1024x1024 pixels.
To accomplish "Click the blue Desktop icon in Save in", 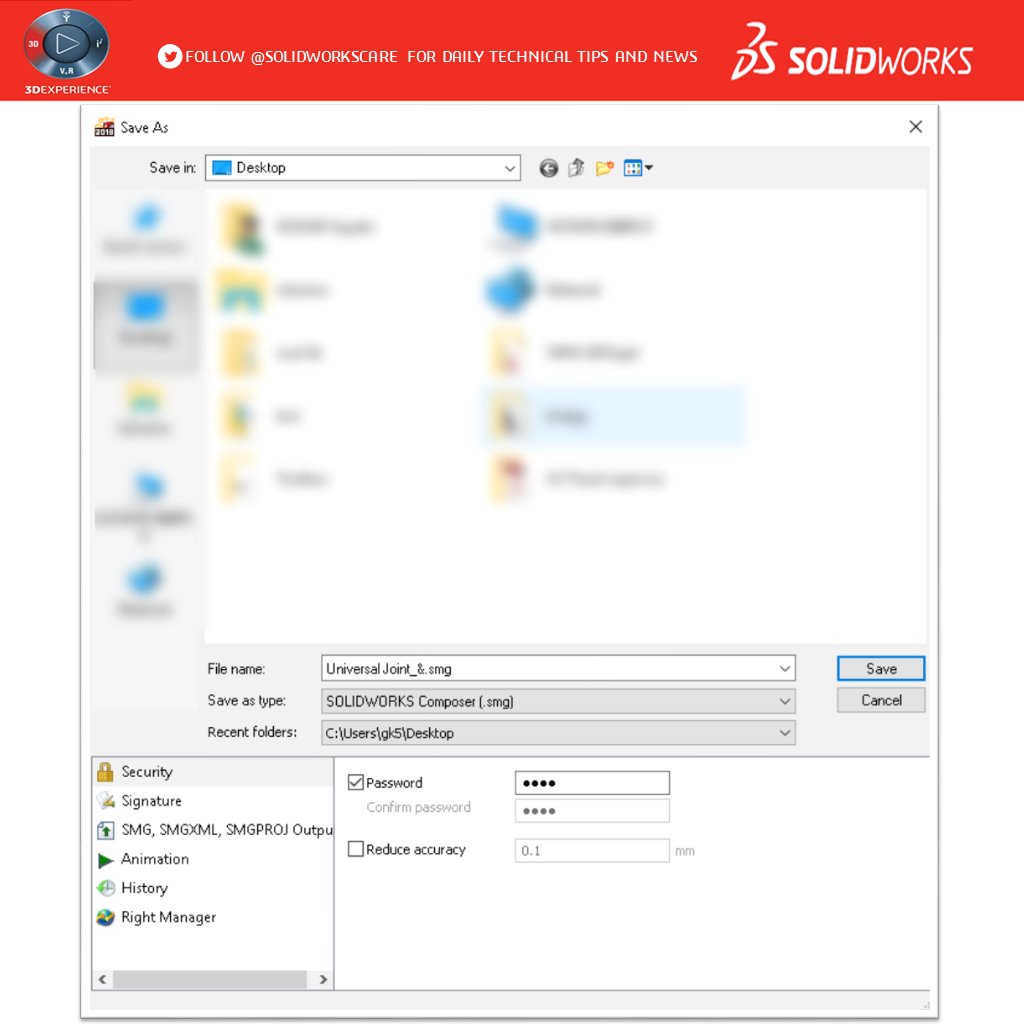I will [x=222, y=168].
